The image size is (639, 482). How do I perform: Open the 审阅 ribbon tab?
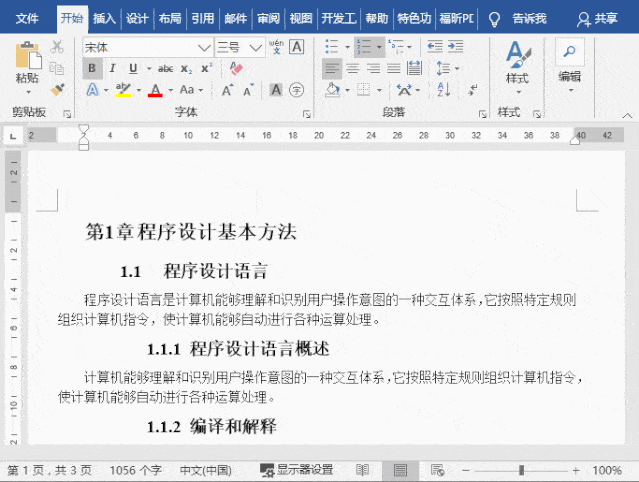point(268,18)
